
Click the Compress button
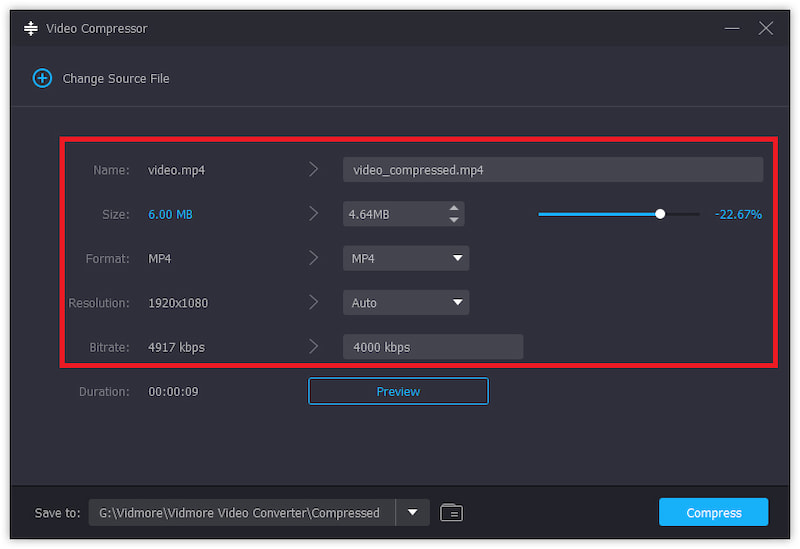pos(713,512)
